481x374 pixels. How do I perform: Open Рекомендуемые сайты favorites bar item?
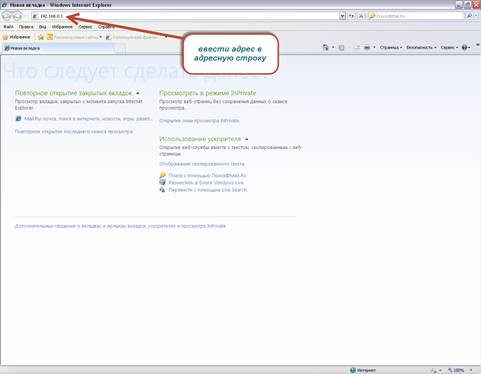coord(74,37)
